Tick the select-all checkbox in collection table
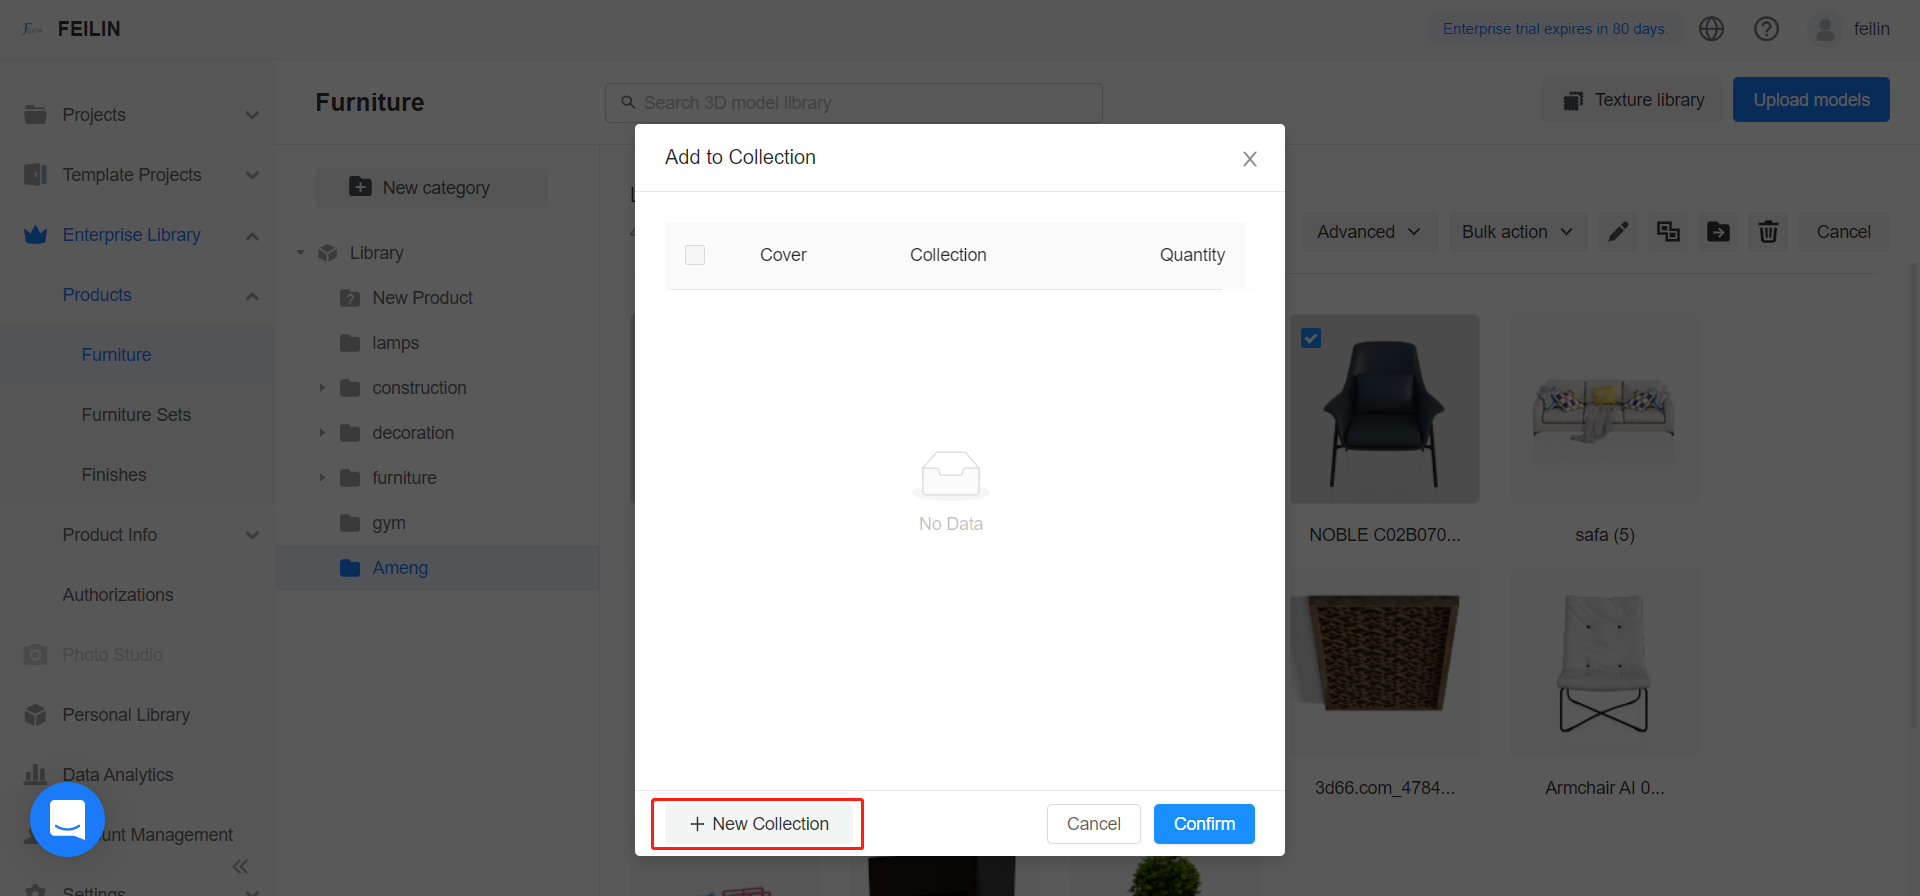The height and width of the screenshot is (896, 1920). coord(695,255)
